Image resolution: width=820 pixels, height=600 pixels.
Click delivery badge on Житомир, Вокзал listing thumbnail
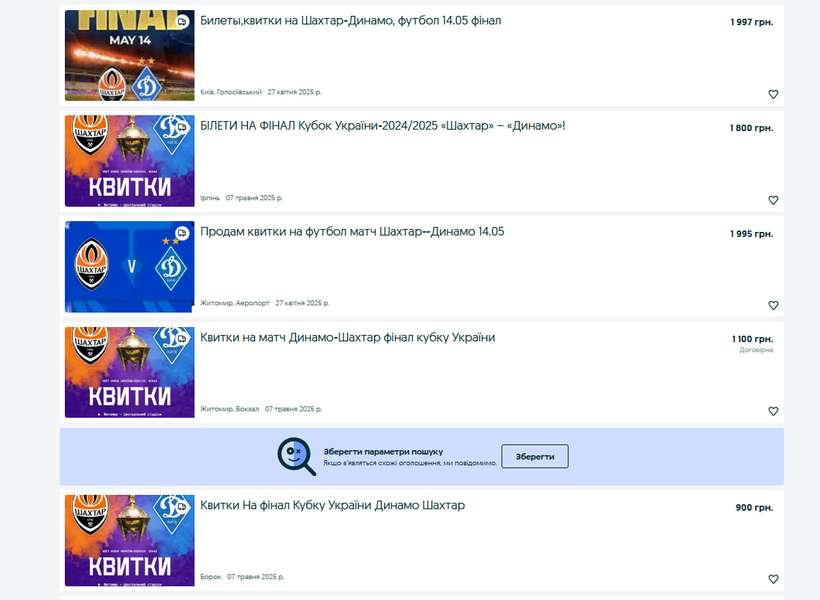(182, 338)
